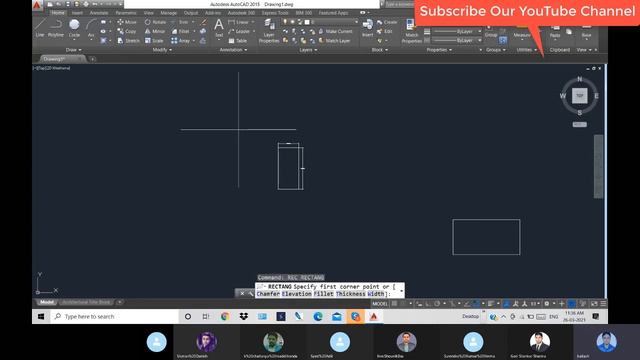Expand the Properties panel
This screenshot has width=640, height=360.
439,50
